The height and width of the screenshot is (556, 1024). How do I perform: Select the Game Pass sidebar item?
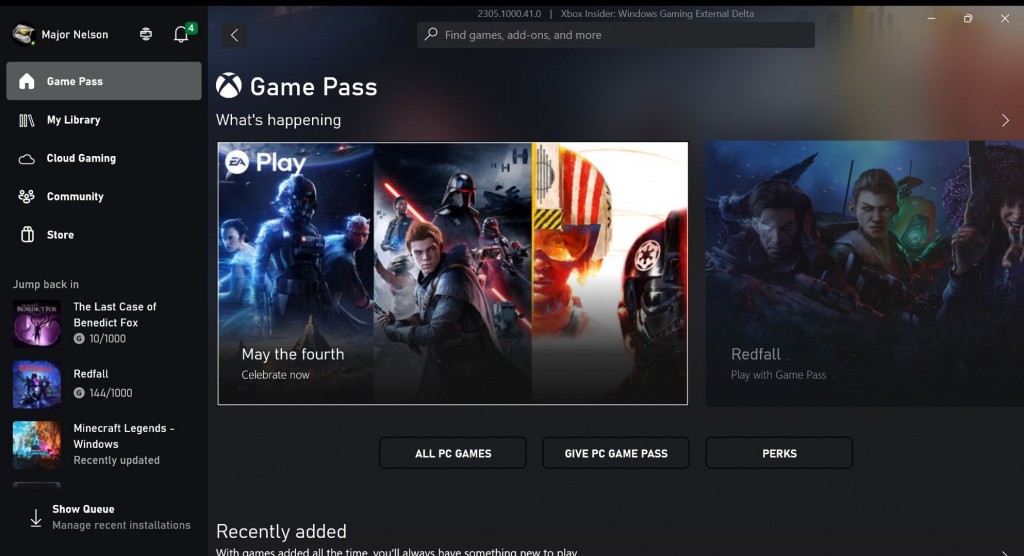click(x=104, y=81)
